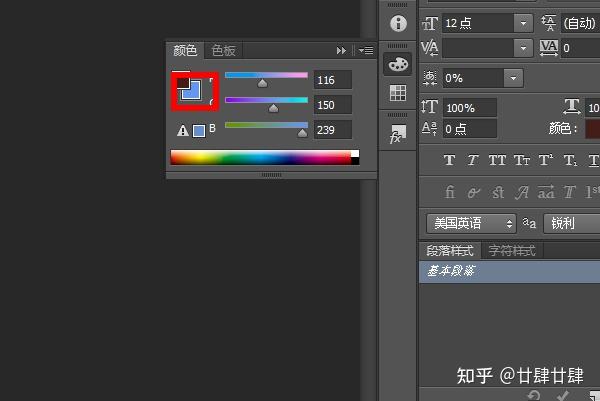
Task: Toggle discretionary ligatures st option
Action: tap(498, 192)
